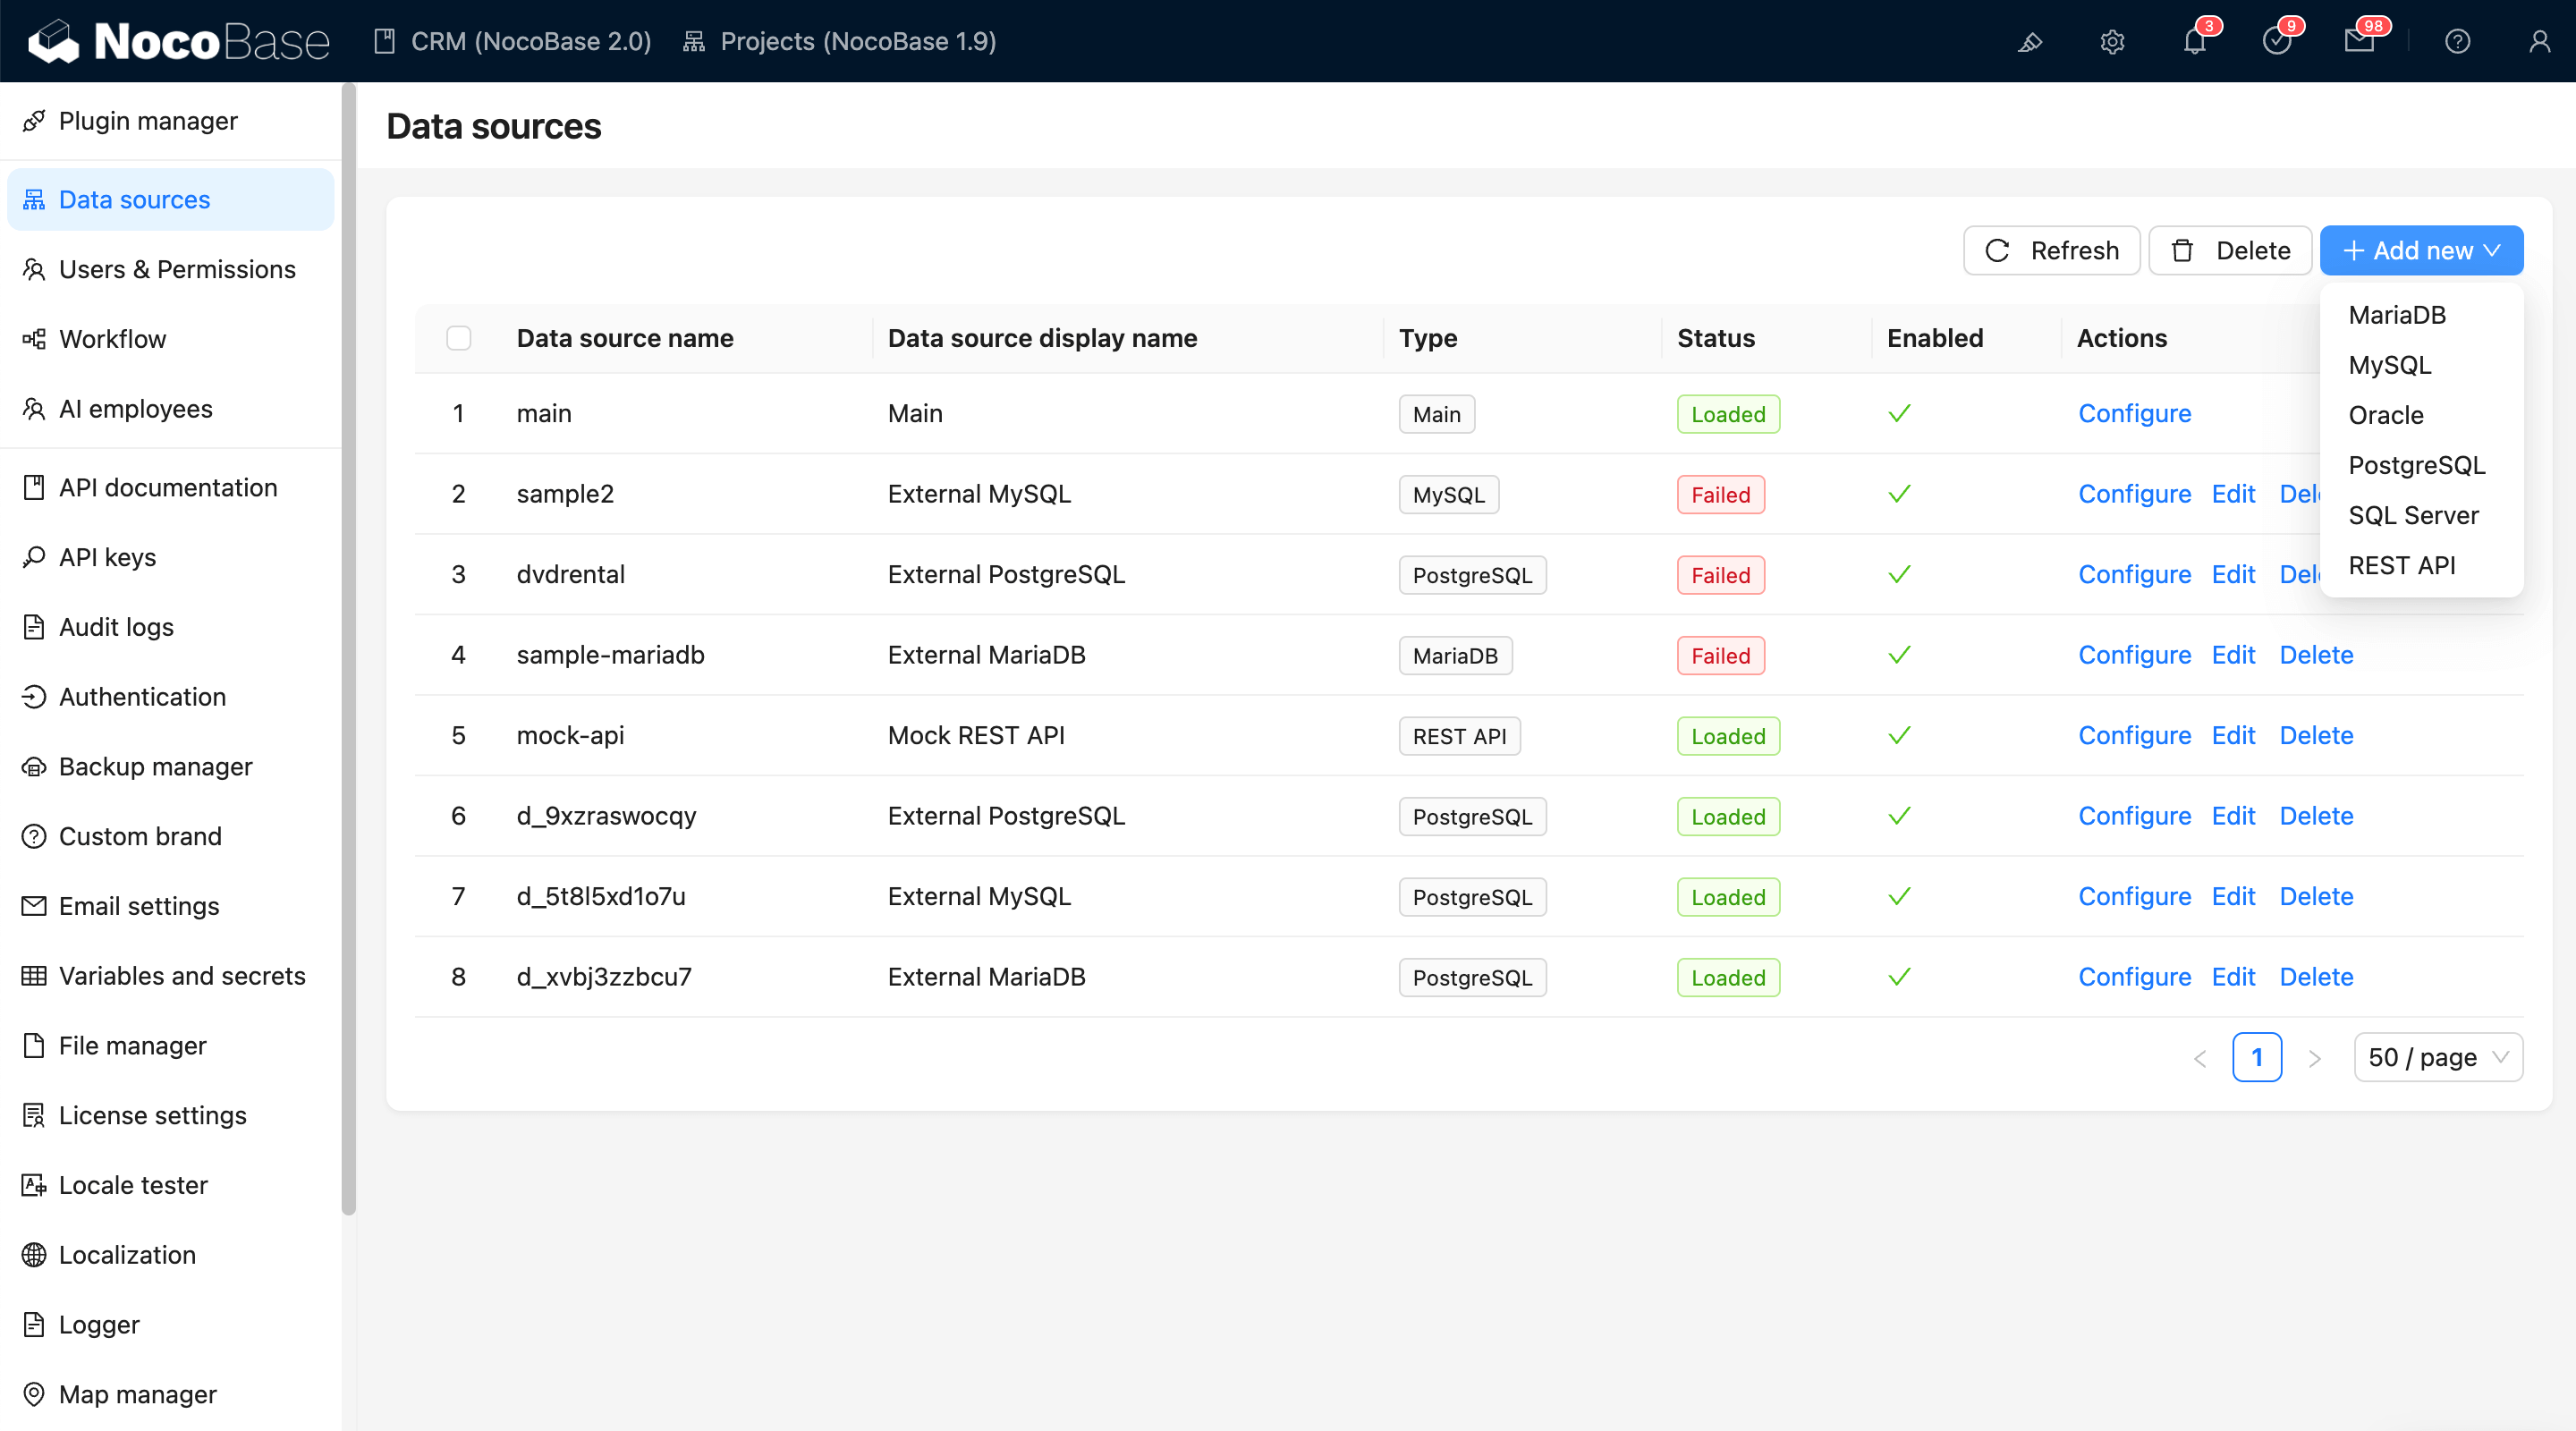Select PostgreSQL from Add new menu
This screenshot has width=2576, height=1431.
click(x=2416, y=465)
